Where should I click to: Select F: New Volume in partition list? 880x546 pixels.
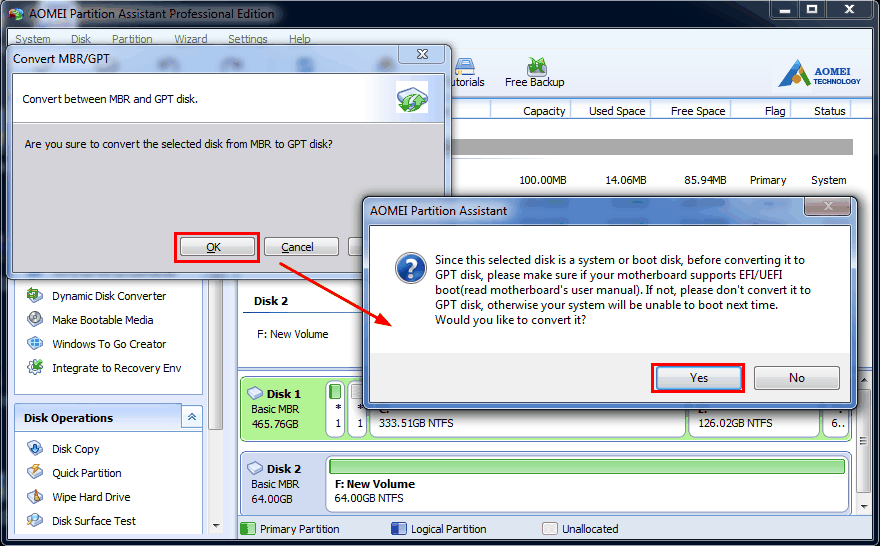pos(292,334)
